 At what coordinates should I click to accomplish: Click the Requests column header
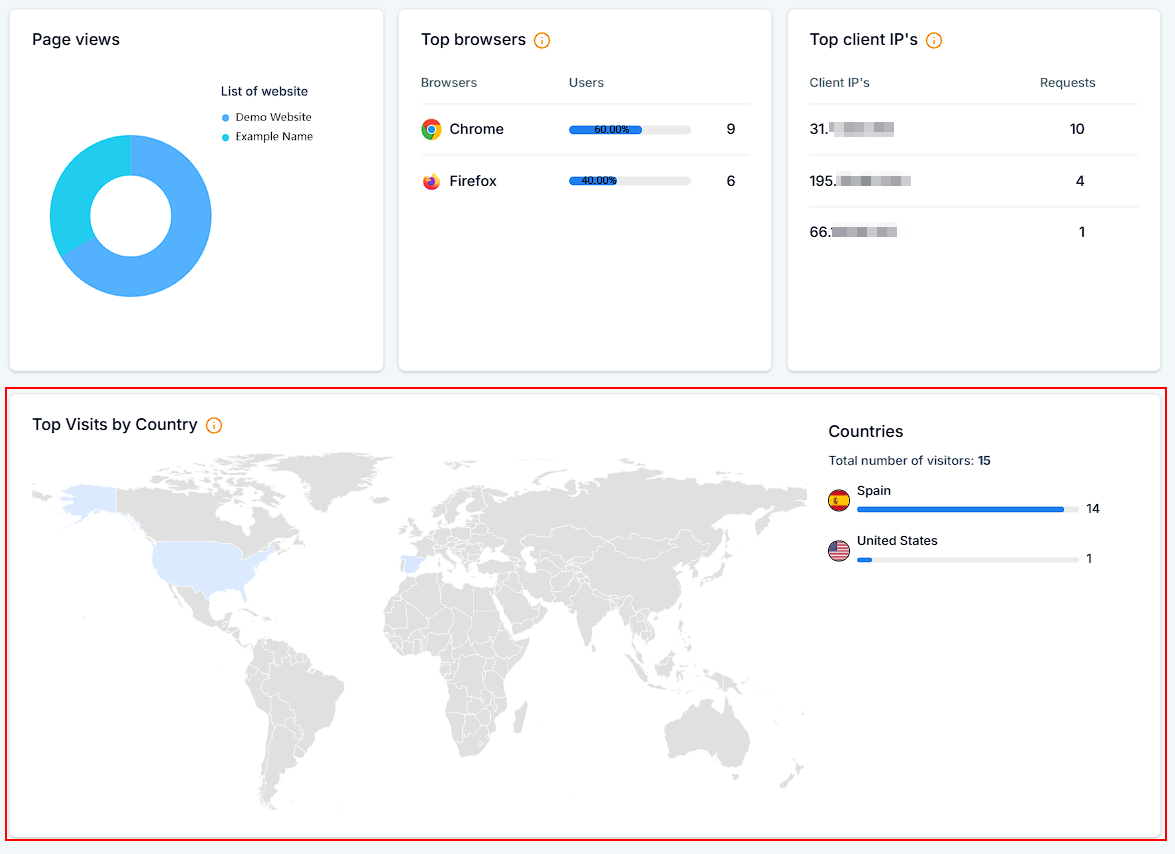[x=1067, y=83]
